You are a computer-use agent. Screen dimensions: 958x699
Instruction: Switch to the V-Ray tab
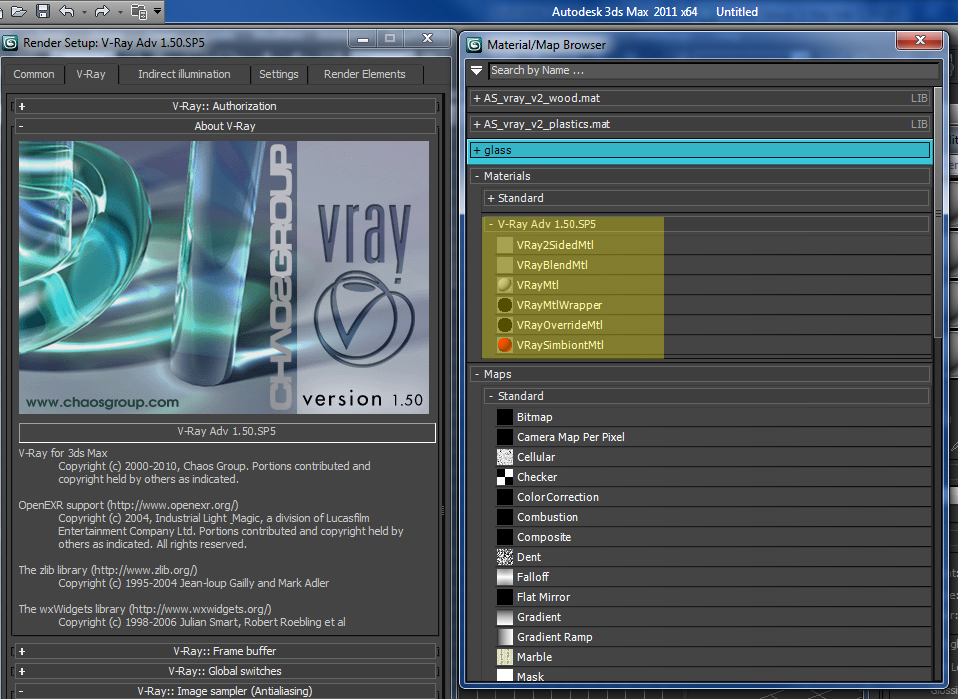(x=91, y=74)
